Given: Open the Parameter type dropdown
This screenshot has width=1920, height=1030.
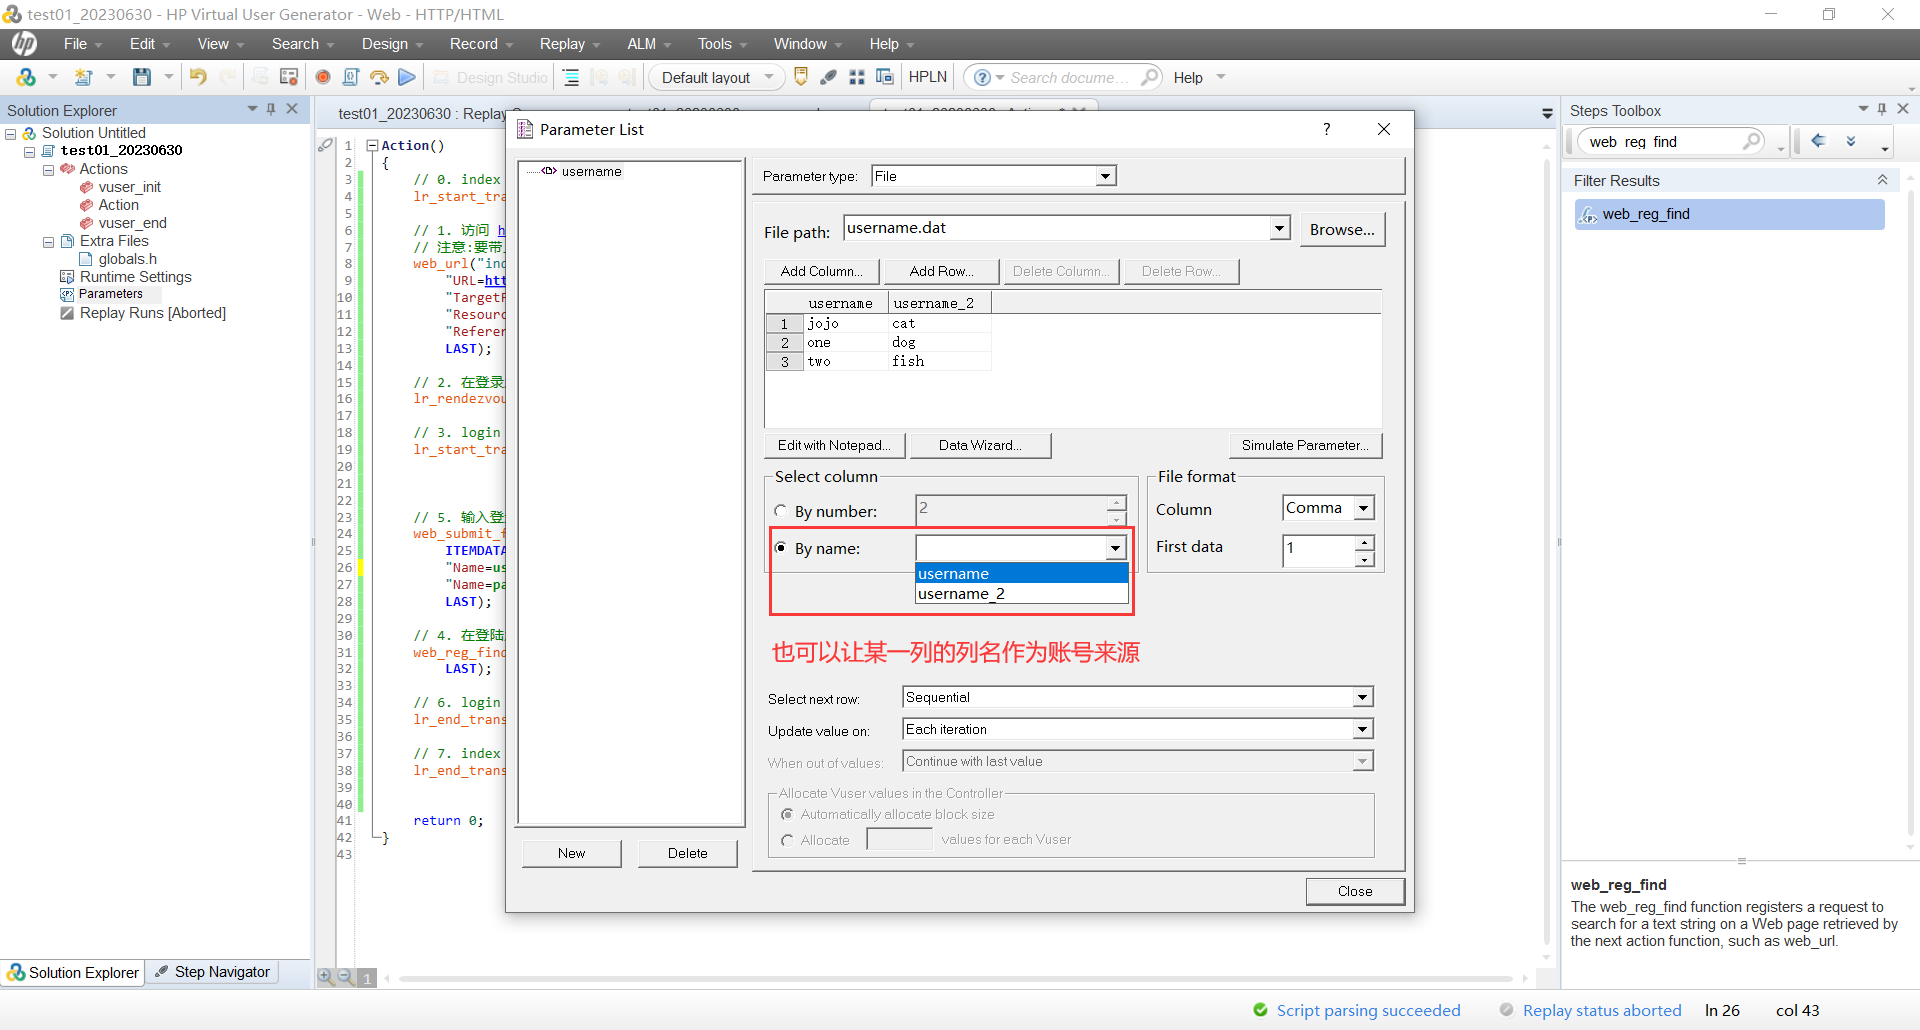Looking at the screenshot, I should [x=1105, y=176].
